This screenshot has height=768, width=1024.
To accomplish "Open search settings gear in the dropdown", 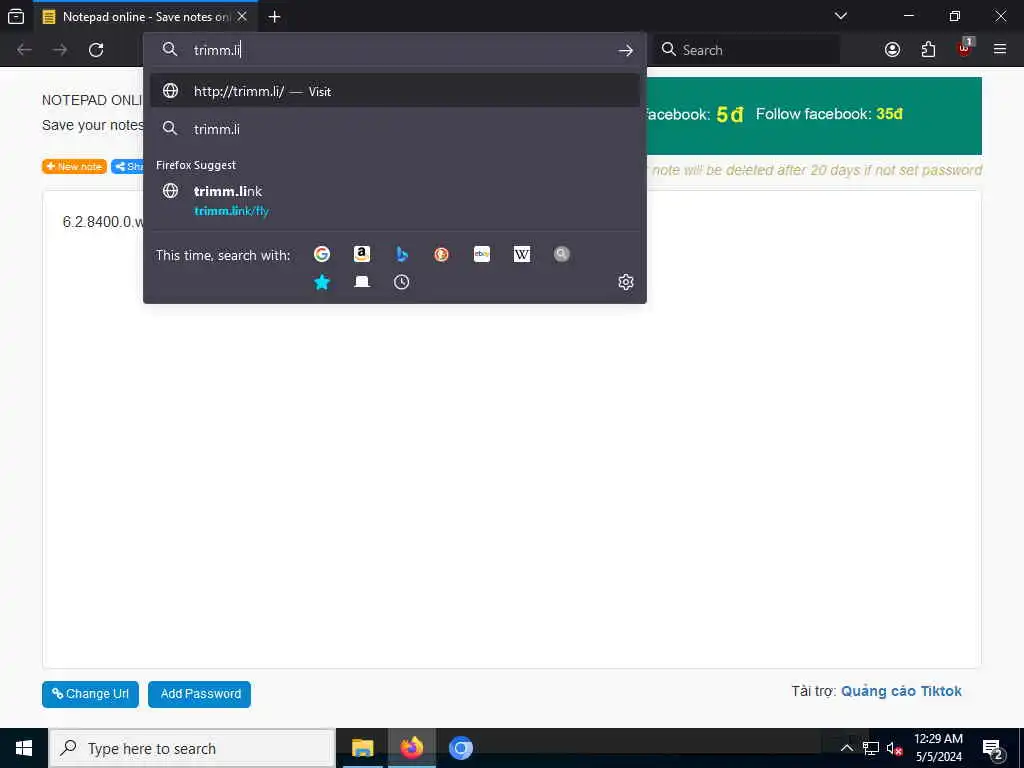I will pos(626,282).
